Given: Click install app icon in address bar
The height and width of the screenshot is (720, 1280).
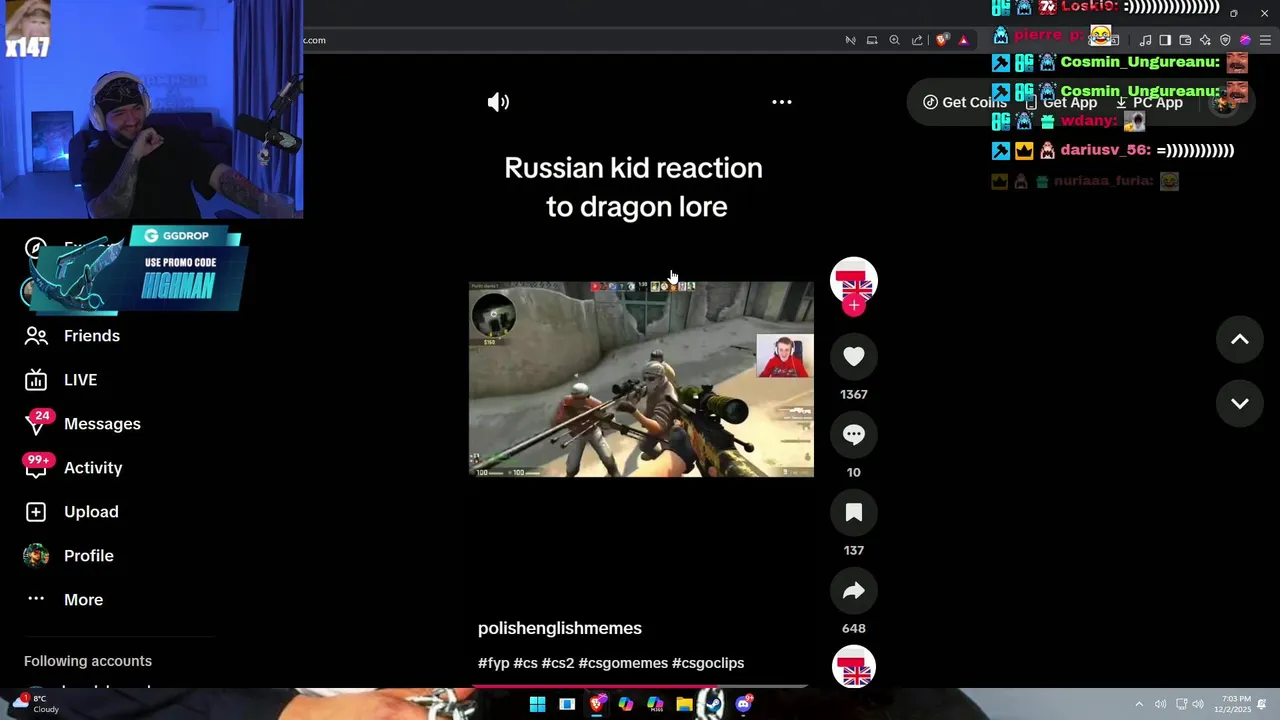Looking at the screenshot, I should [872, 40].
